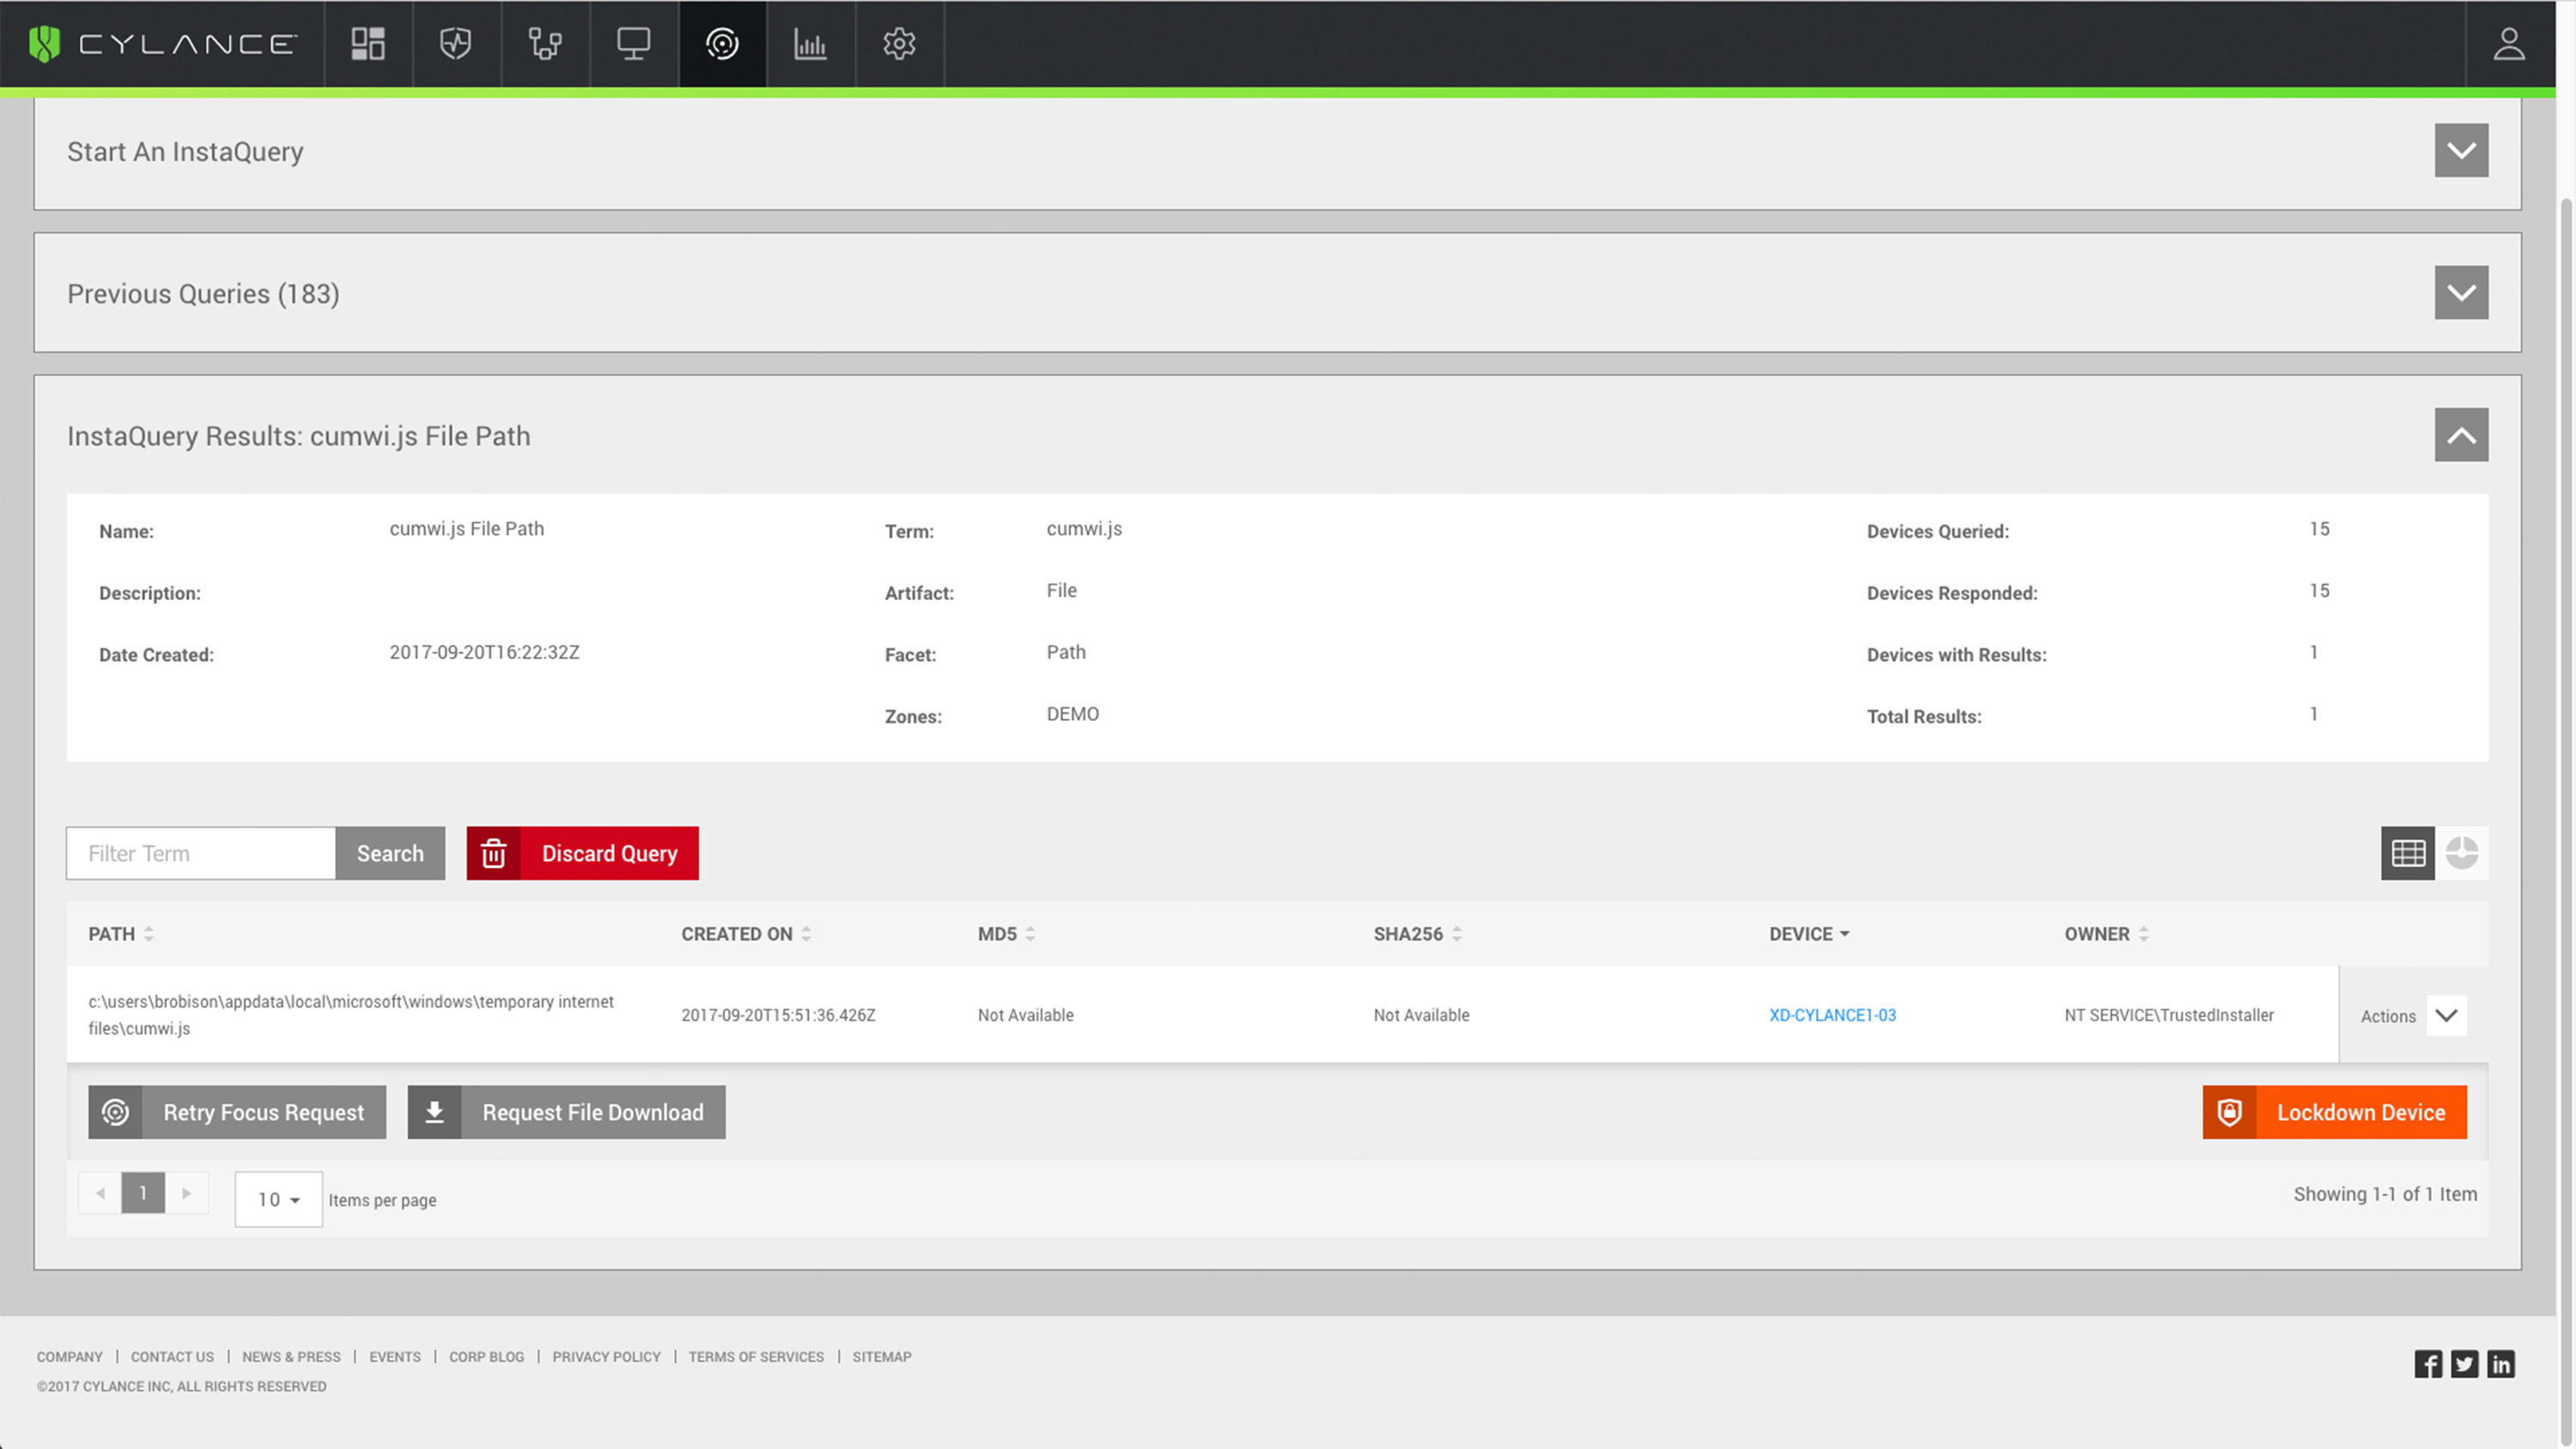Screen dimensions: 2576x1449
Task: Open Cylance Facebook page icon
Action: [x=2428, y=1364]
